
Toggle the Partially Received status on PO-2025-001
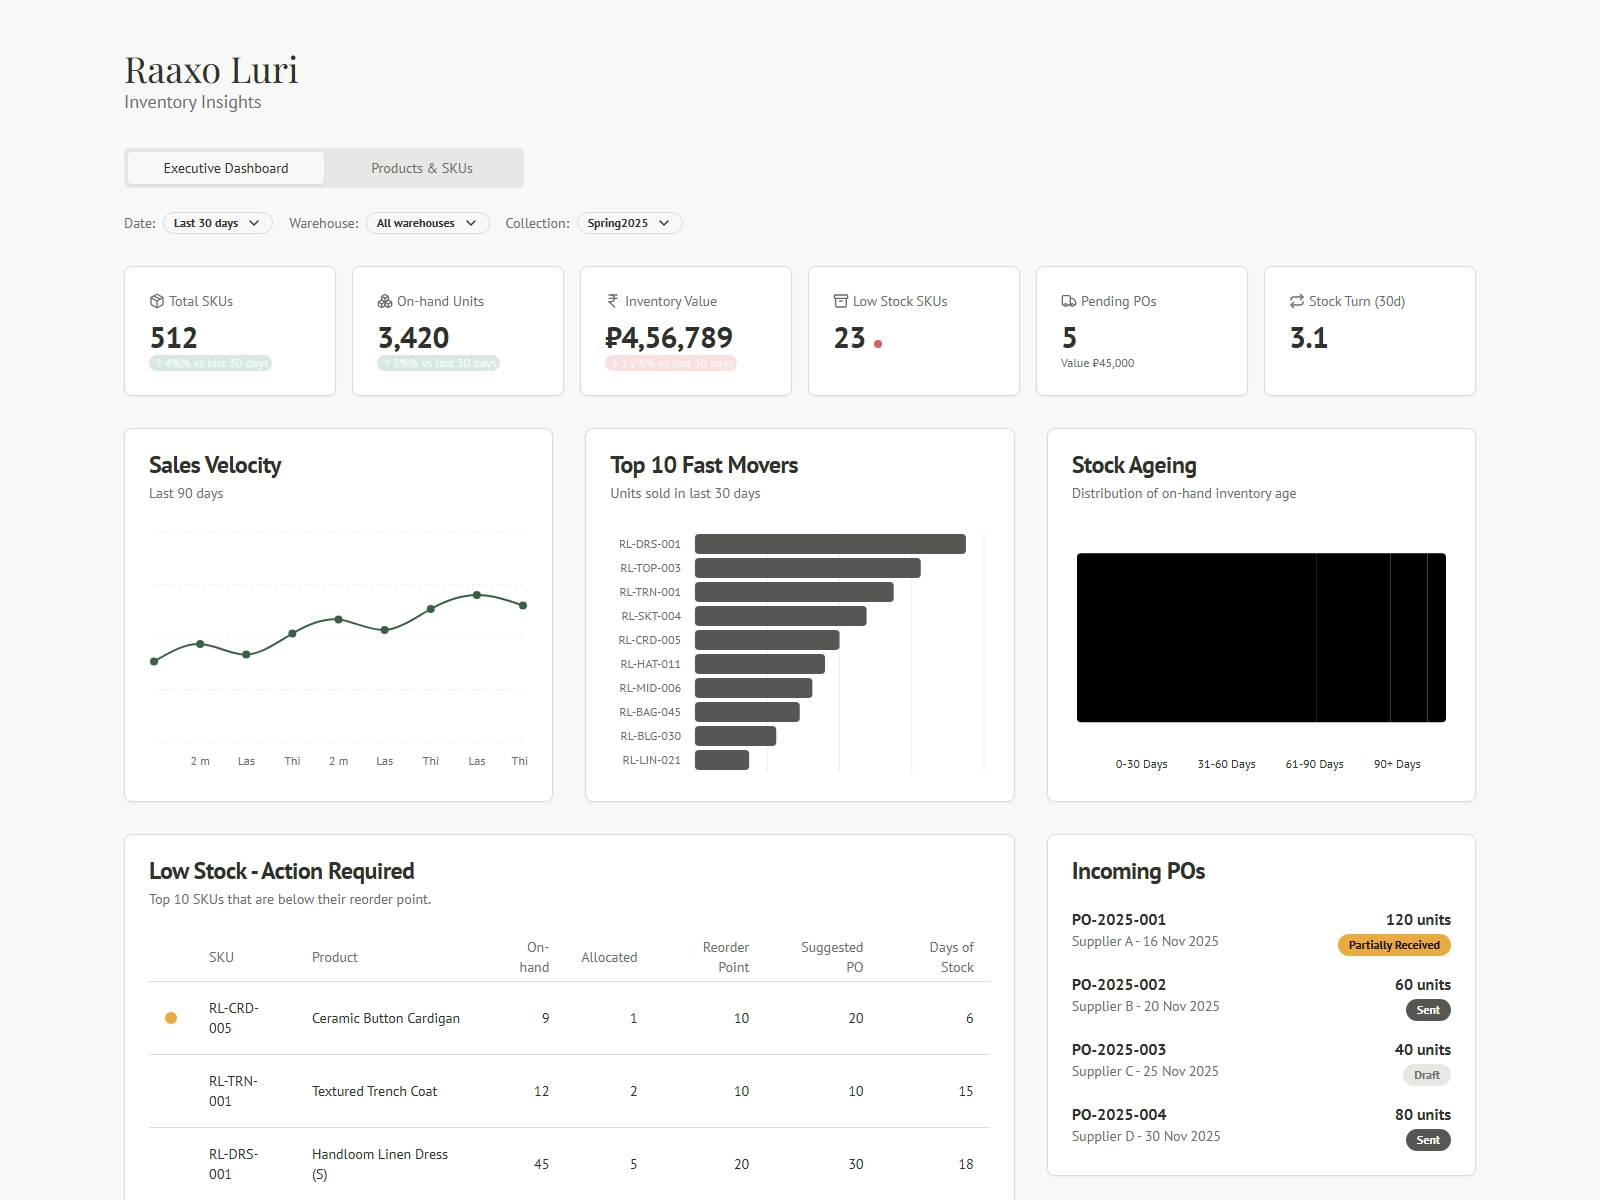(1394, 944)
